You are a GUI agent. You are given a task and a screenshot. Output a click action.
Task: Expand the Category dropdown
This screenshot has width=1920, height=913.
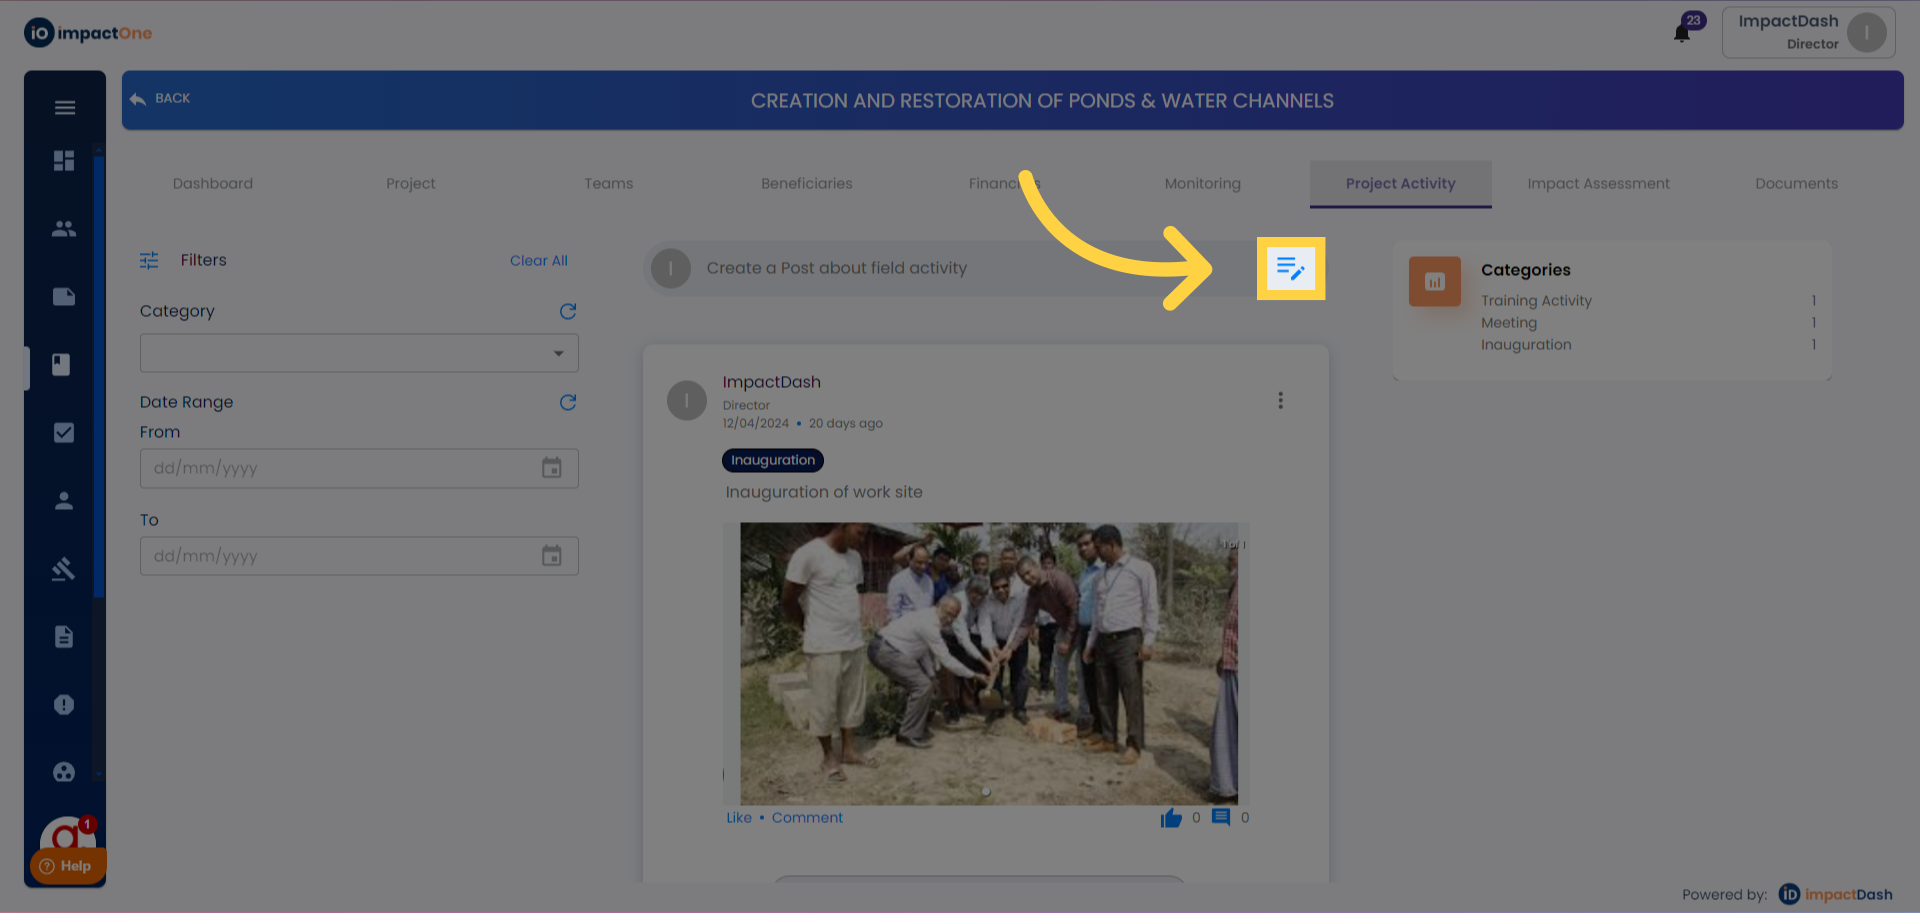point(558,353)
